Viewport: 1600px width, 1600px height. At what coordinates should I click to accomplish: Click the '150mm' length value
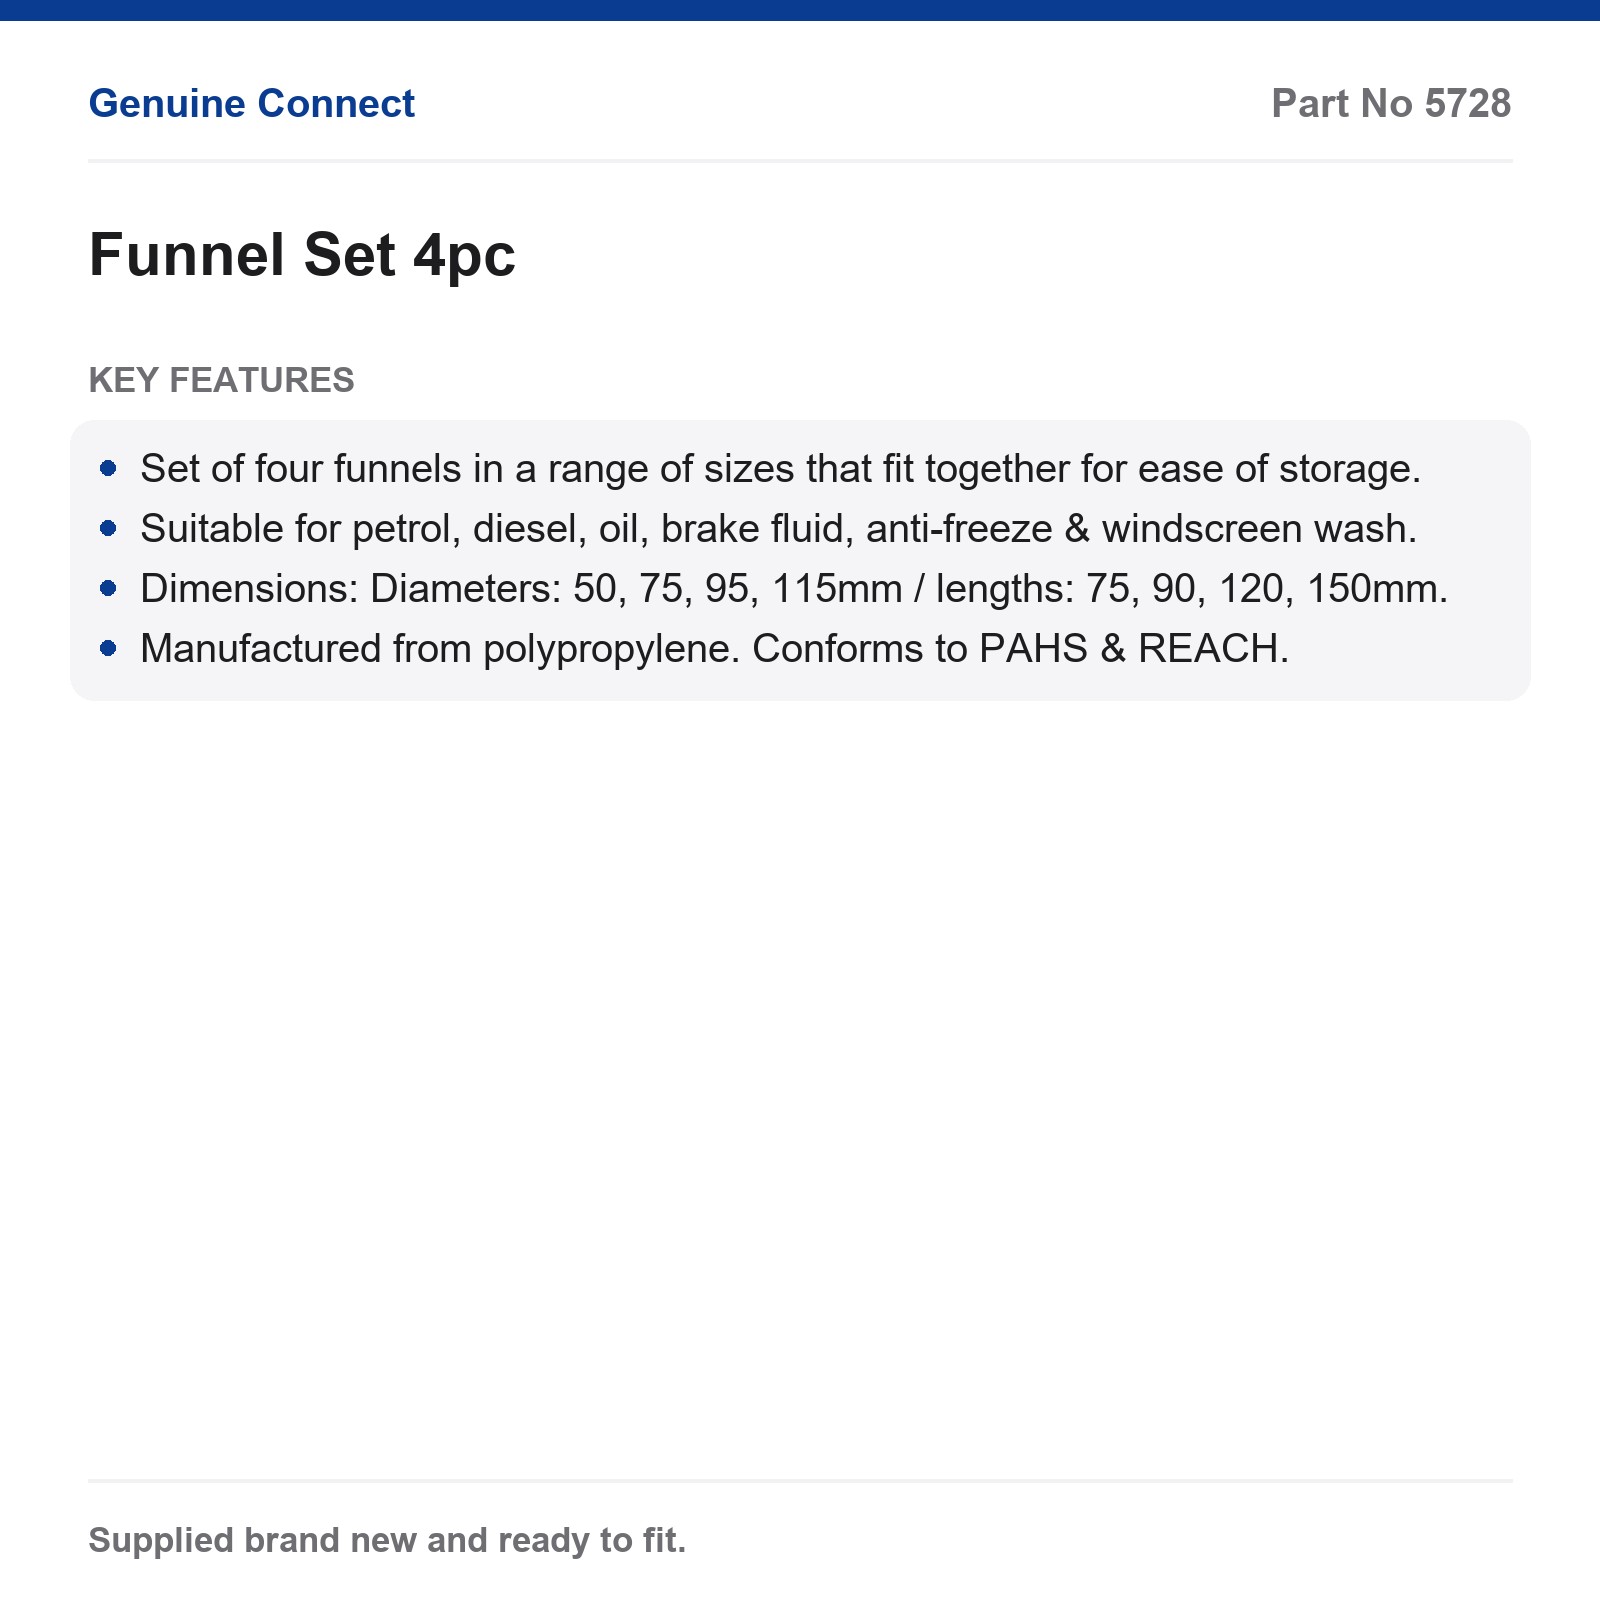point(1377,588)
